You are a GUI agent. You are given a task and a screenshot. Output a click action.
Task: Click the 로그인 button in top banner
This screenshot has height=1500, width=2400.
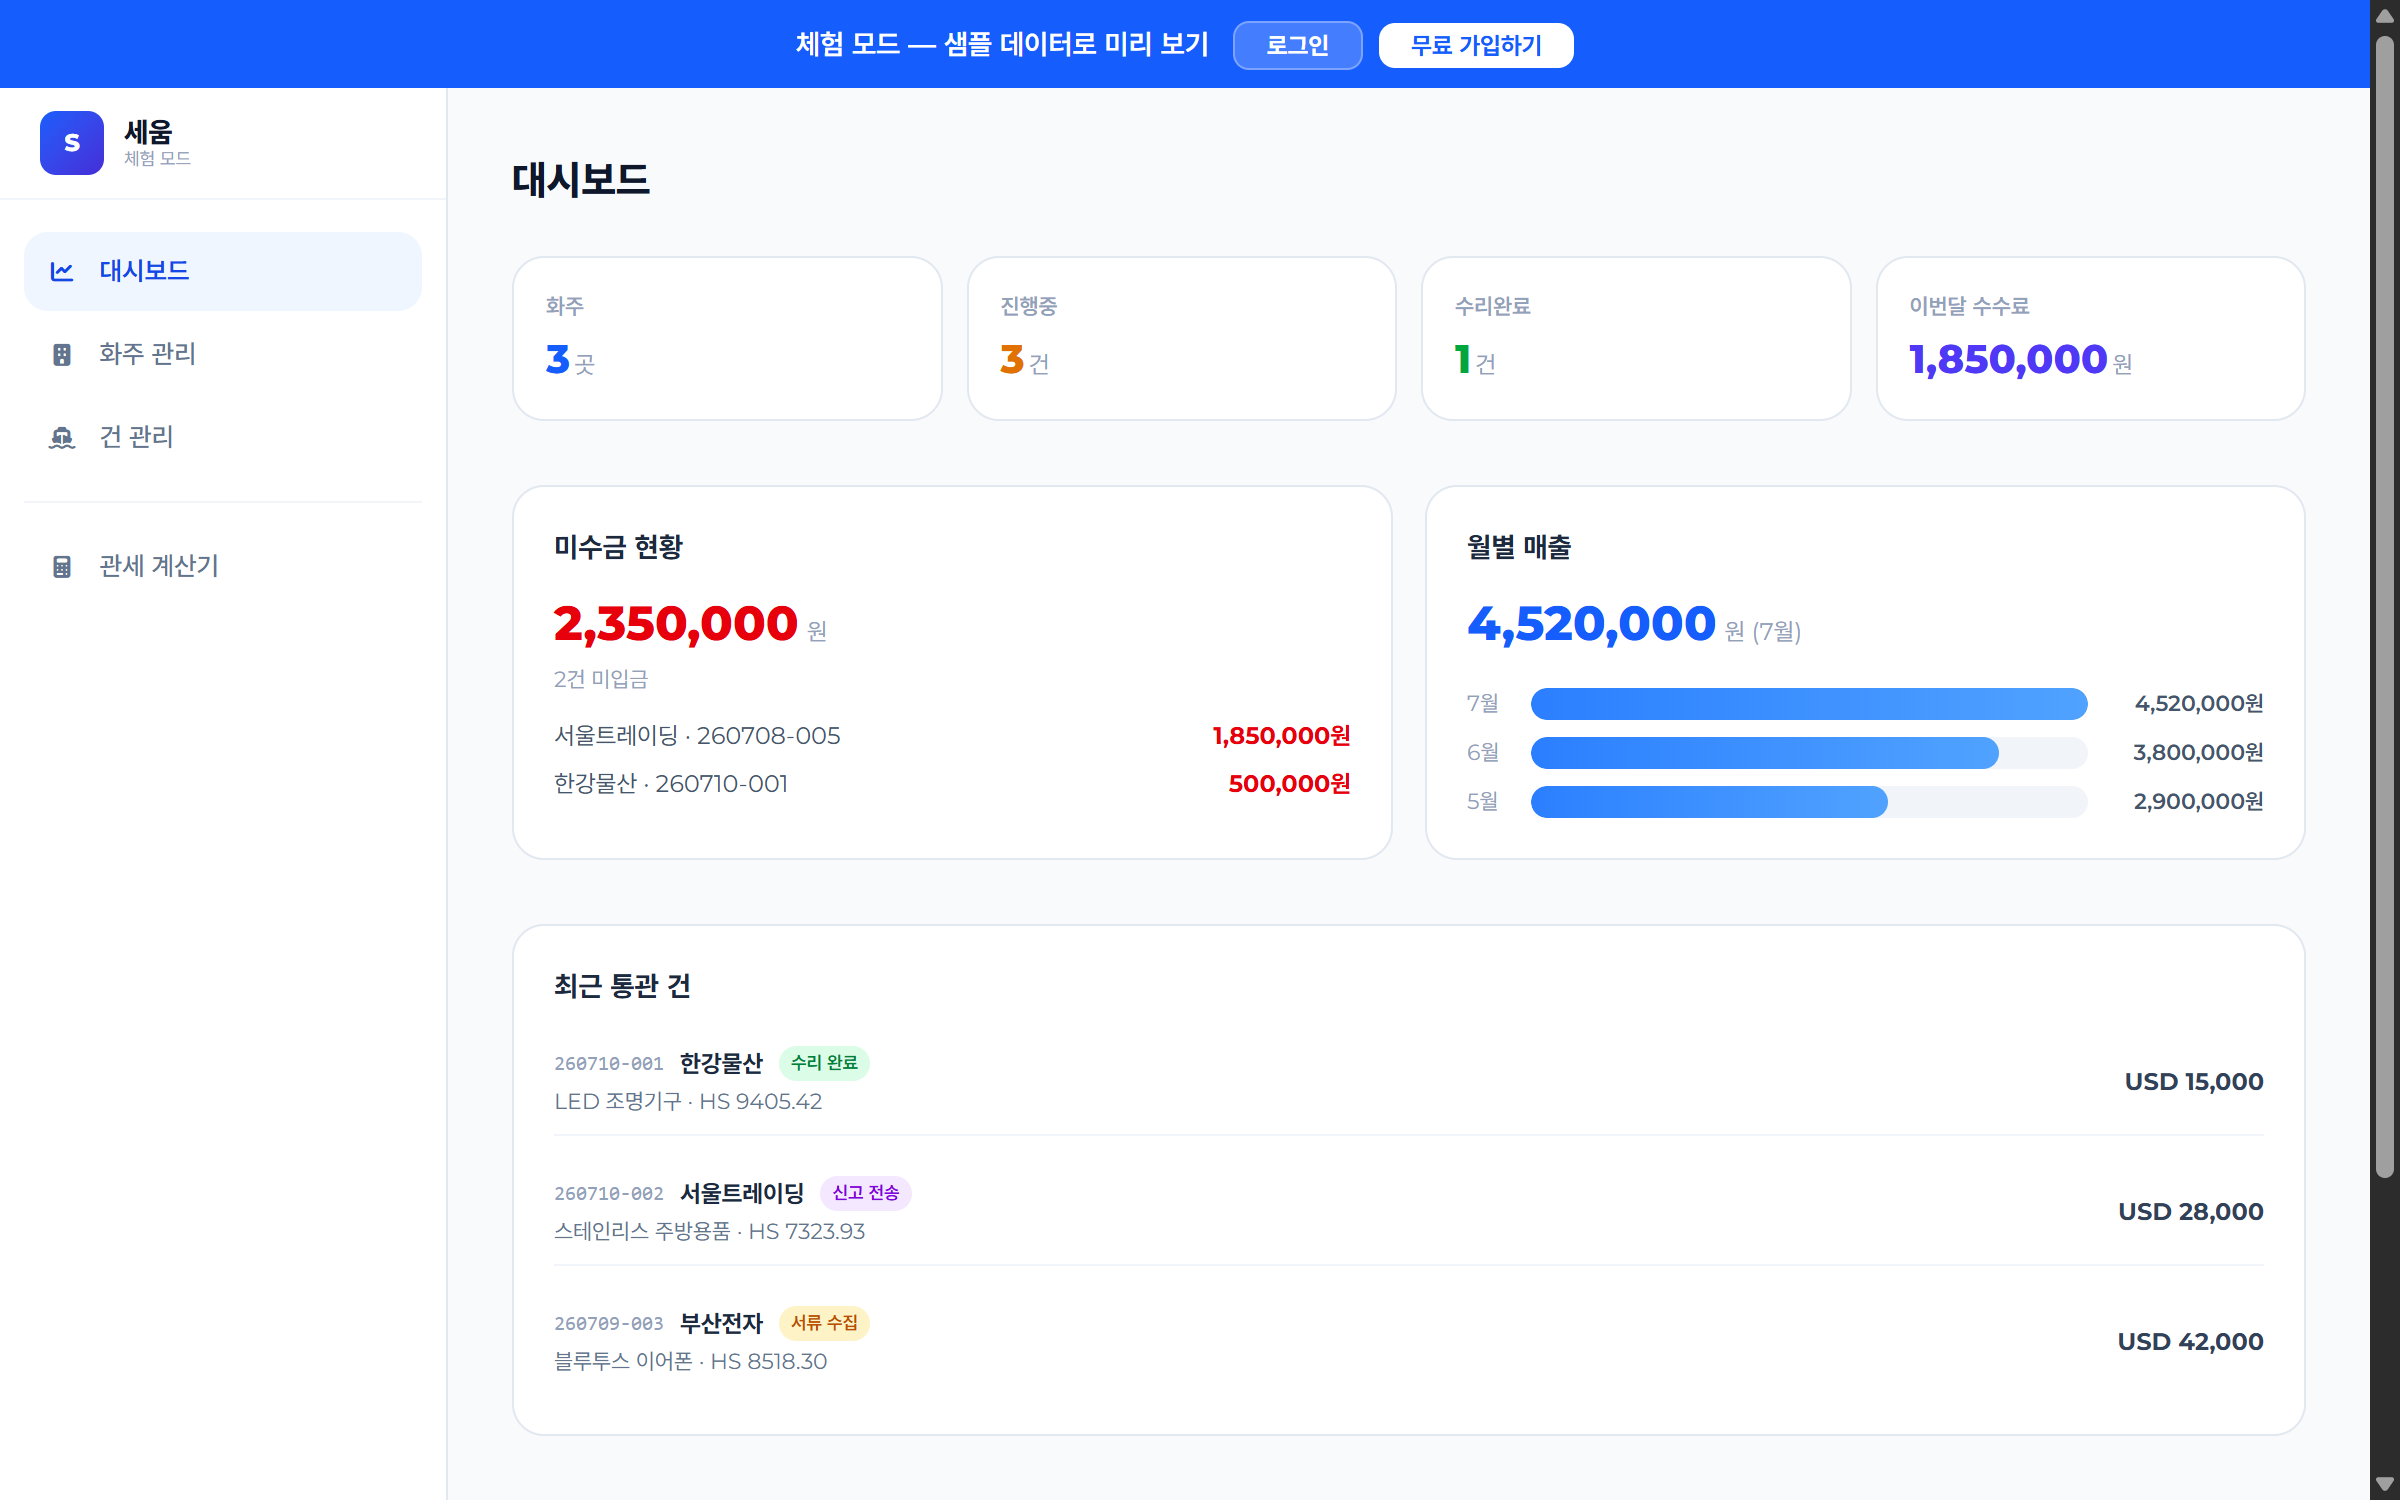coord(1297,45)
